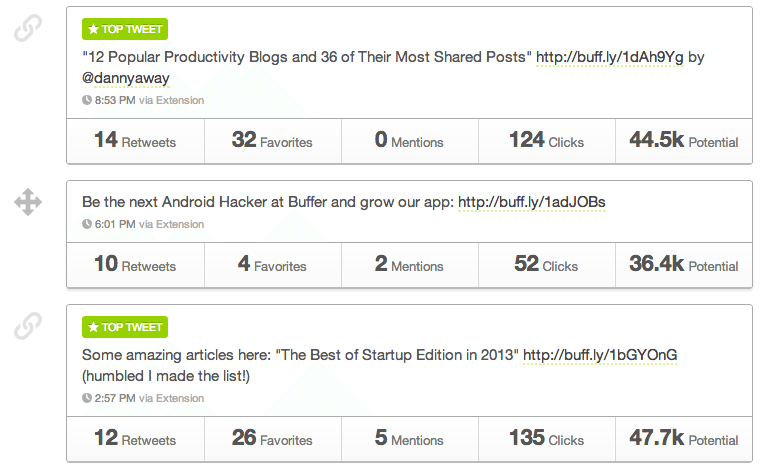View the 14 Retweets stat
The image size is (762, 469).
click(x=136, y=141)
